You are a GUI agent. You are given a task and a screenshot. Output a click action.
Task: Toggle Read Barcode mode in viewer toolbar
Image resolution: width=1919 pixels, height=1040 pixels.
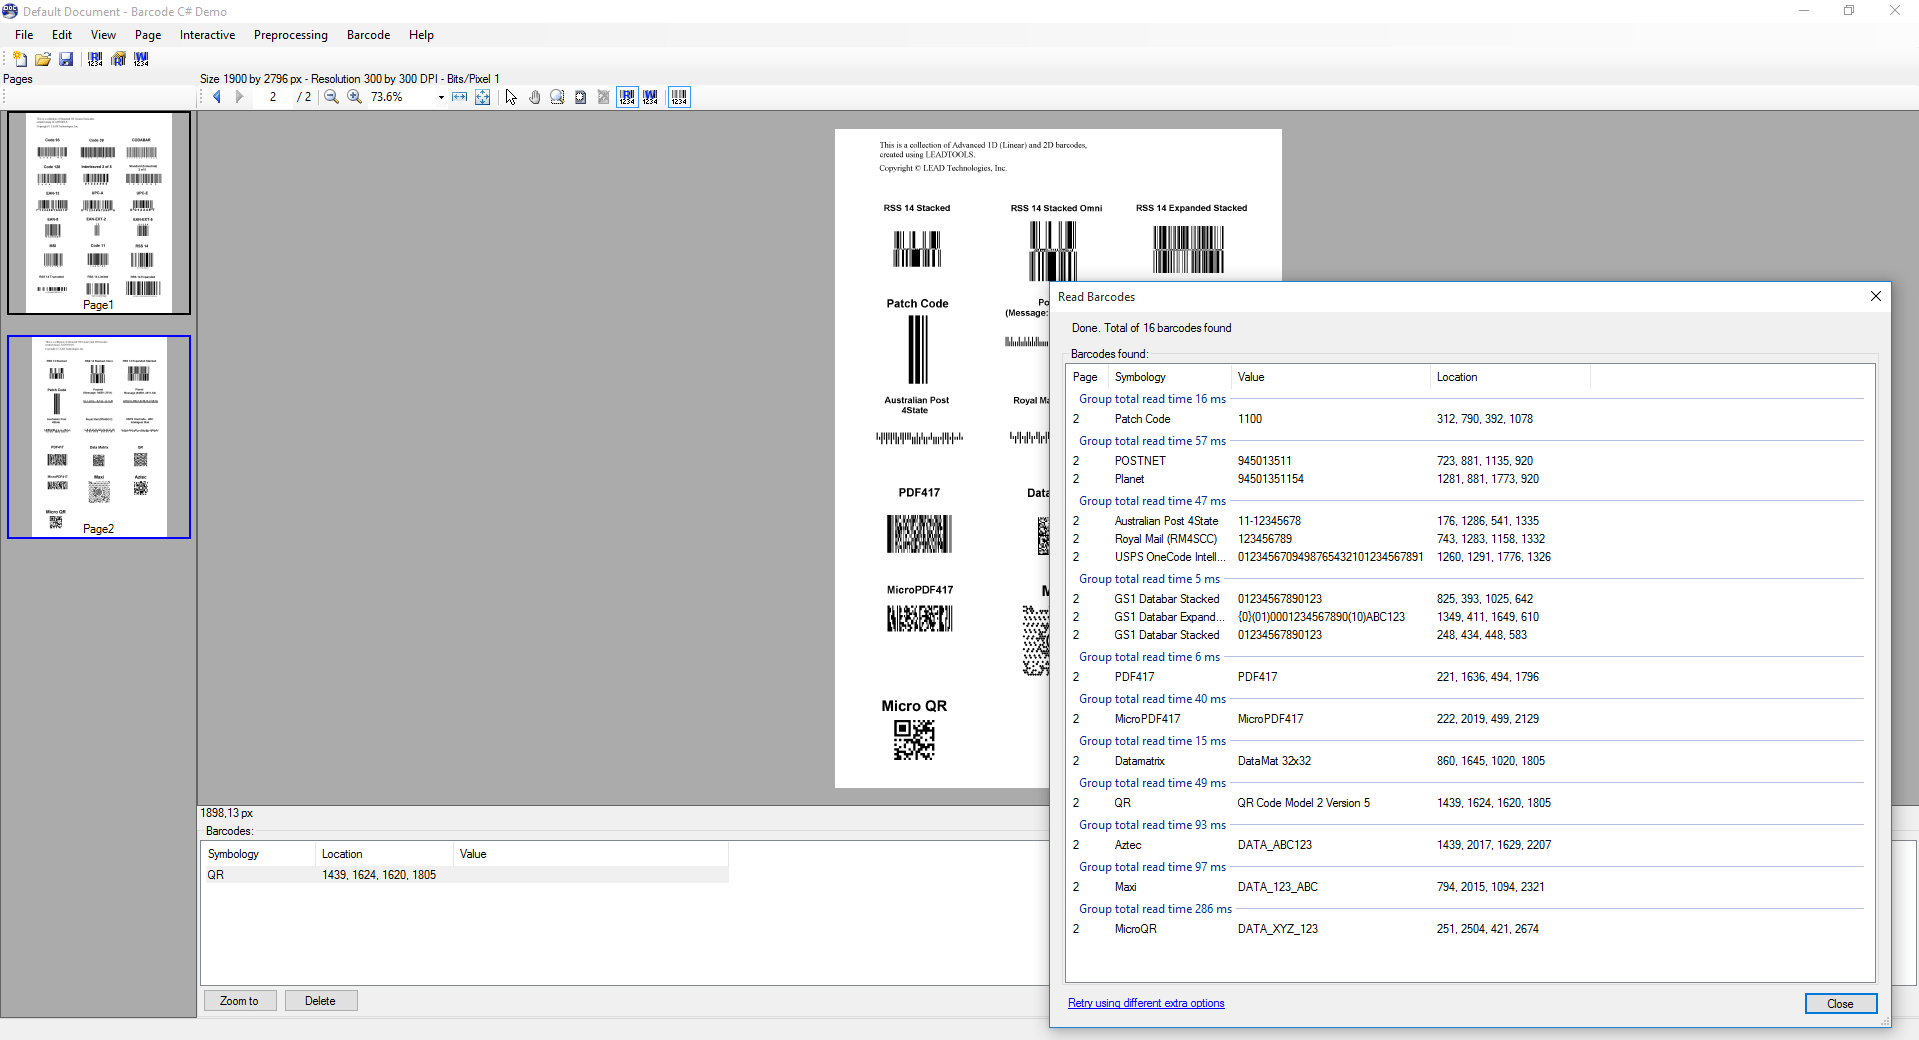click(627, 97)
